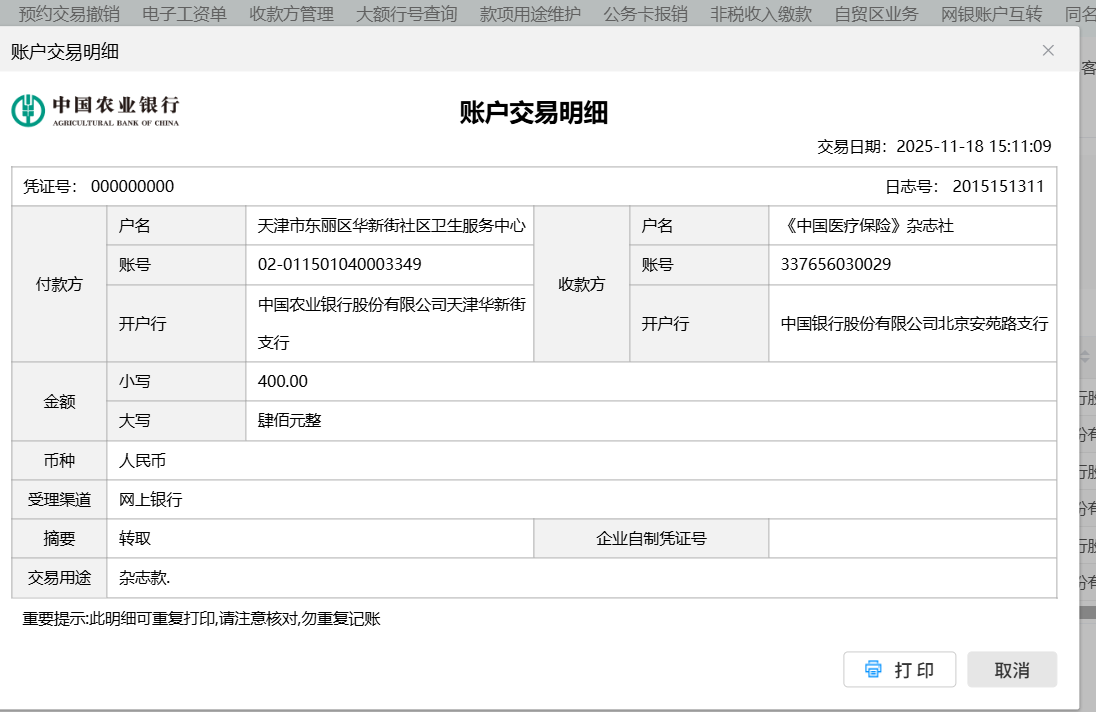1096x712 pixels.
Task: Go to the 电子工资单 menu
Action: coord(185,14)
